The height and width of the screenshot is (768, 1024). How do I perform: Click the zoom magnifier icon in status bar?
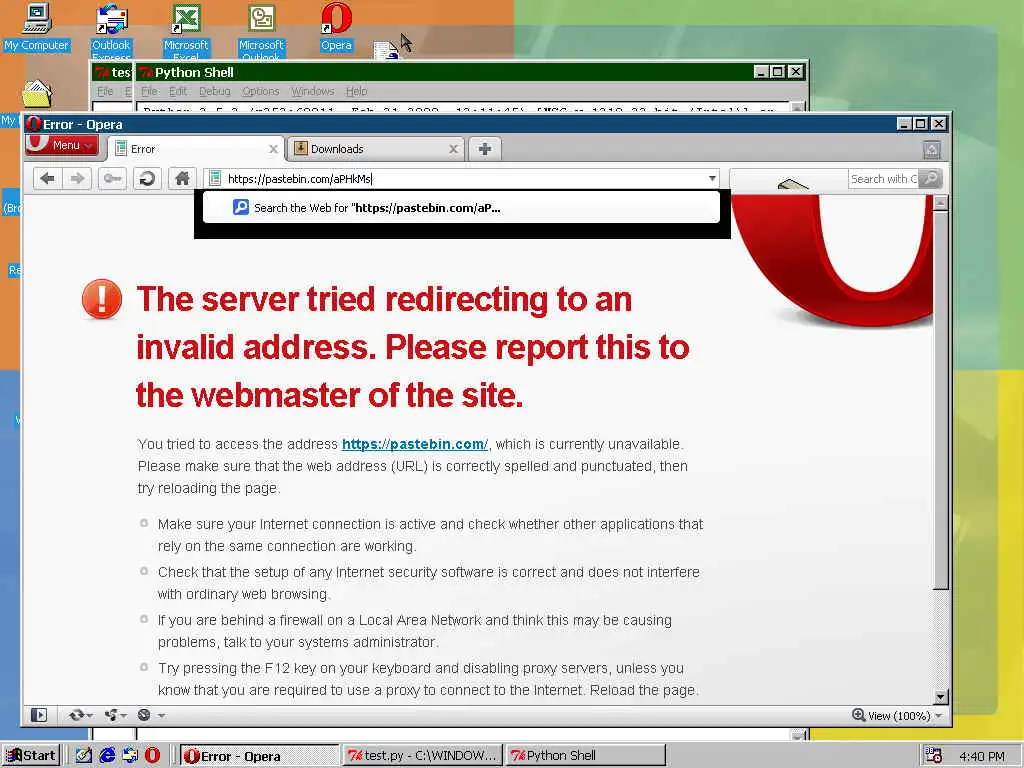click(x=859, y=715)
